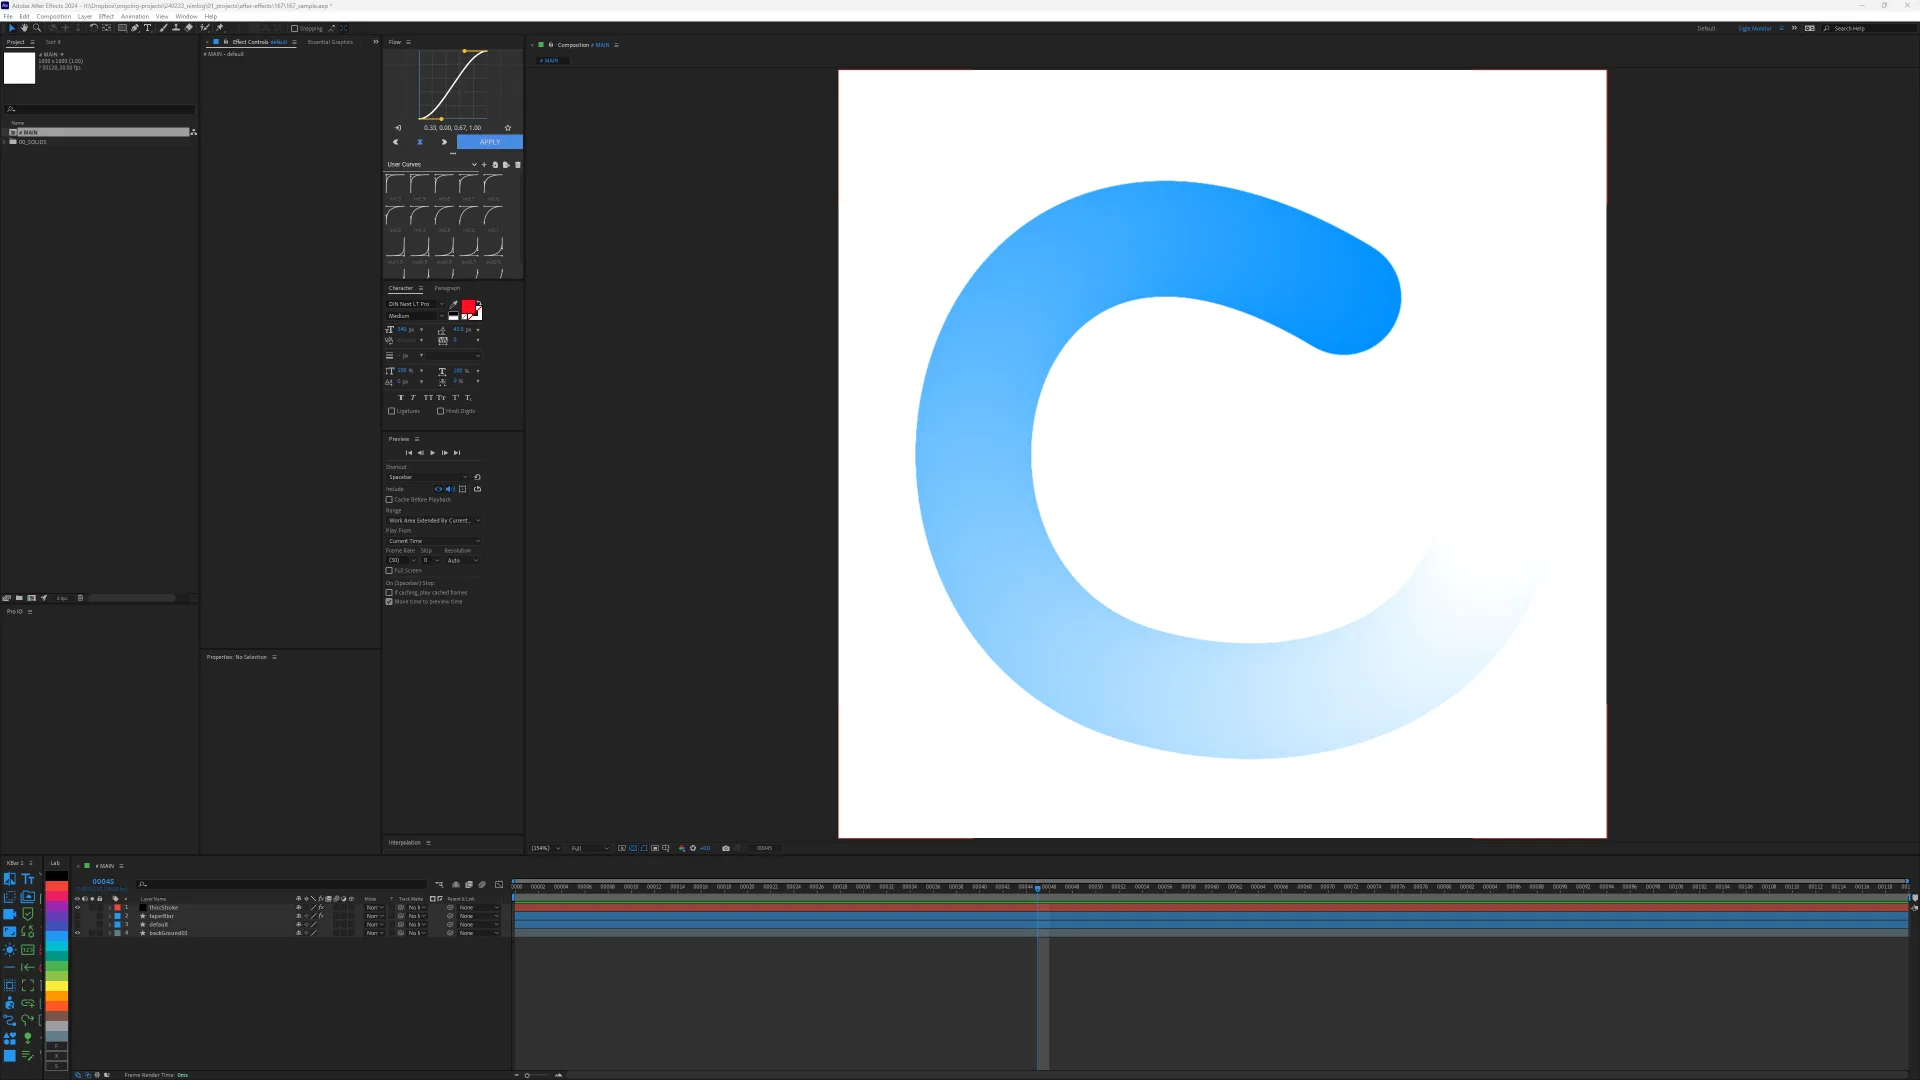Check Cache Before Playback option
The height and width of the screenshot is (1080, 1920).
point(389,500)
